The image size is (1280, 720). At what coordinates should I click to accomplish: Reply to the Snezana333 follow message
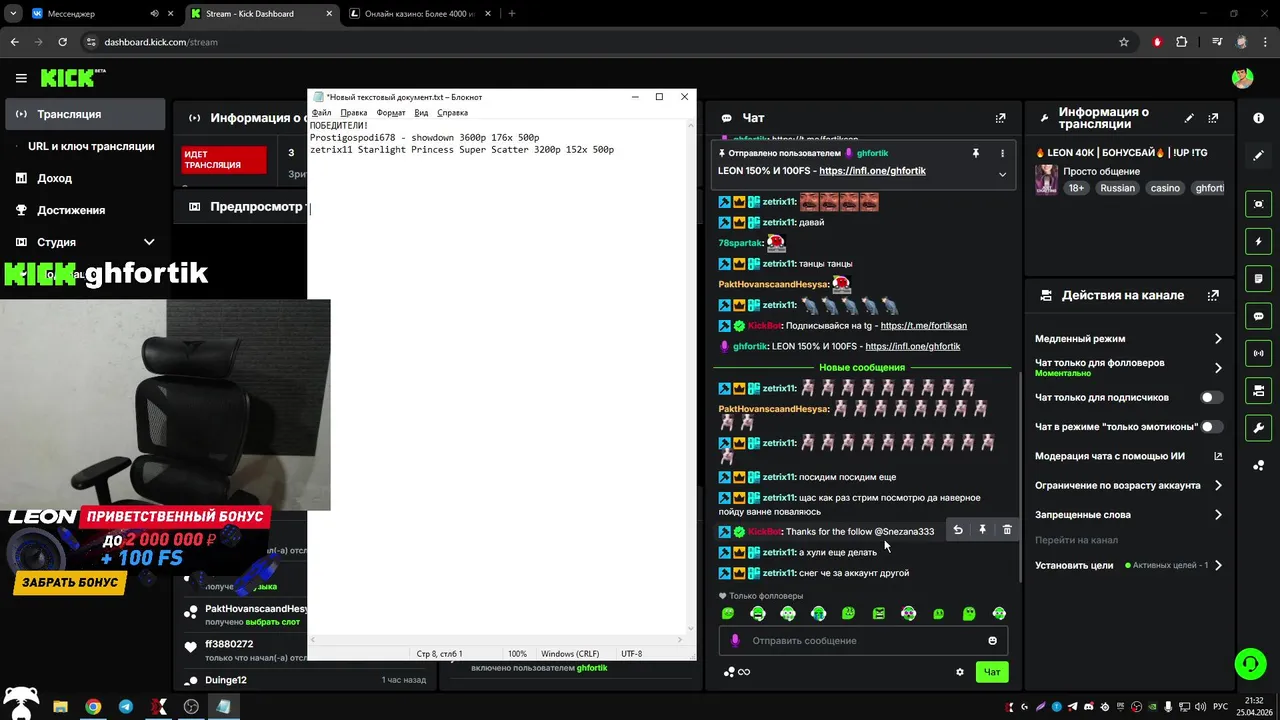point(958,530)
